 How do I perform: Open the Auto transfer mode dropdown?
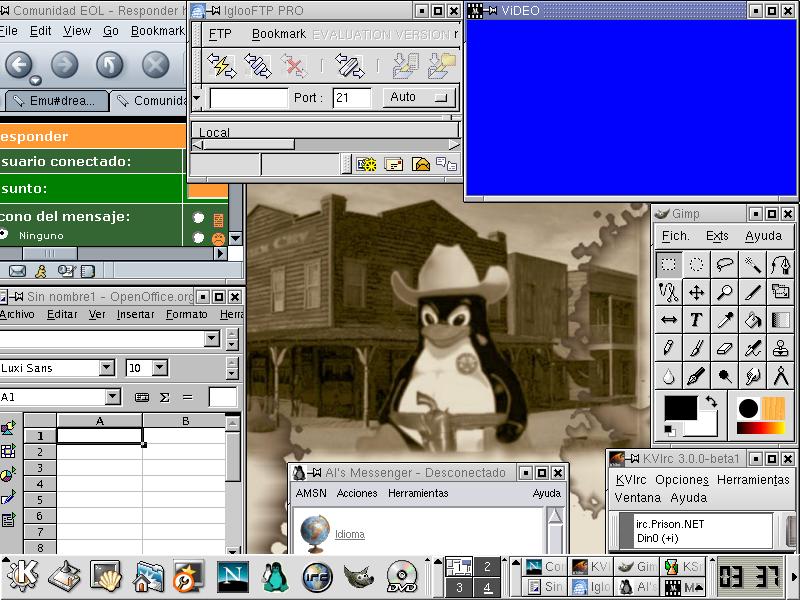(419, 97)
